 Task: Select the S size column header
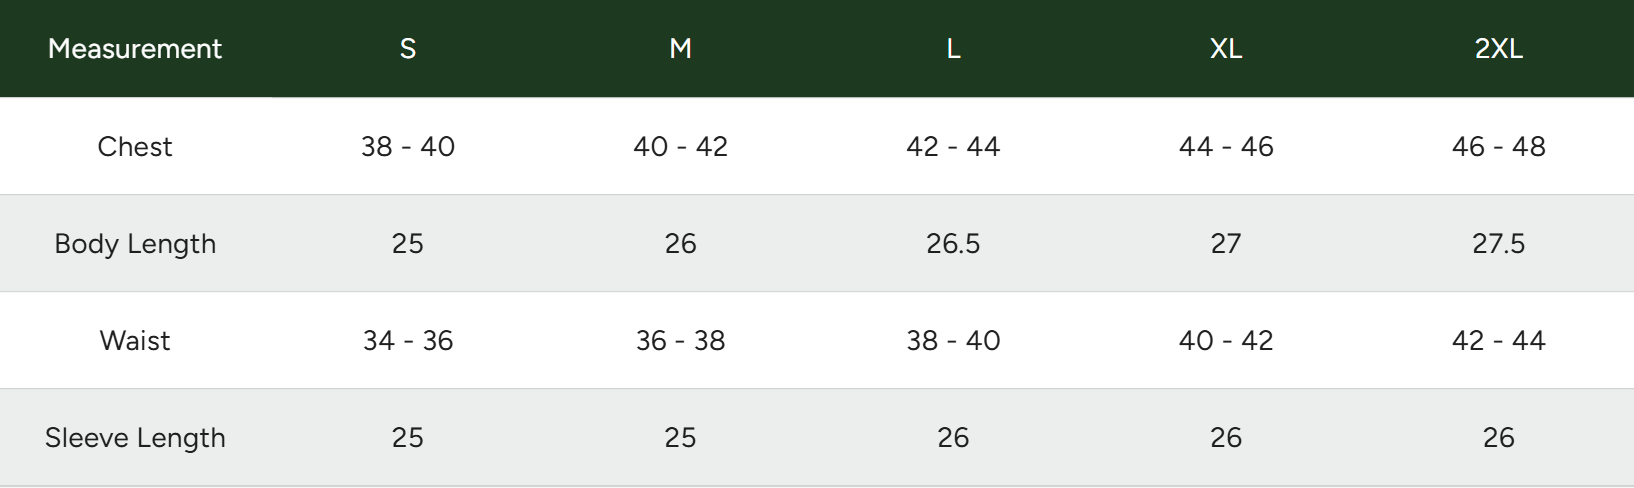(x=408, y=48)
